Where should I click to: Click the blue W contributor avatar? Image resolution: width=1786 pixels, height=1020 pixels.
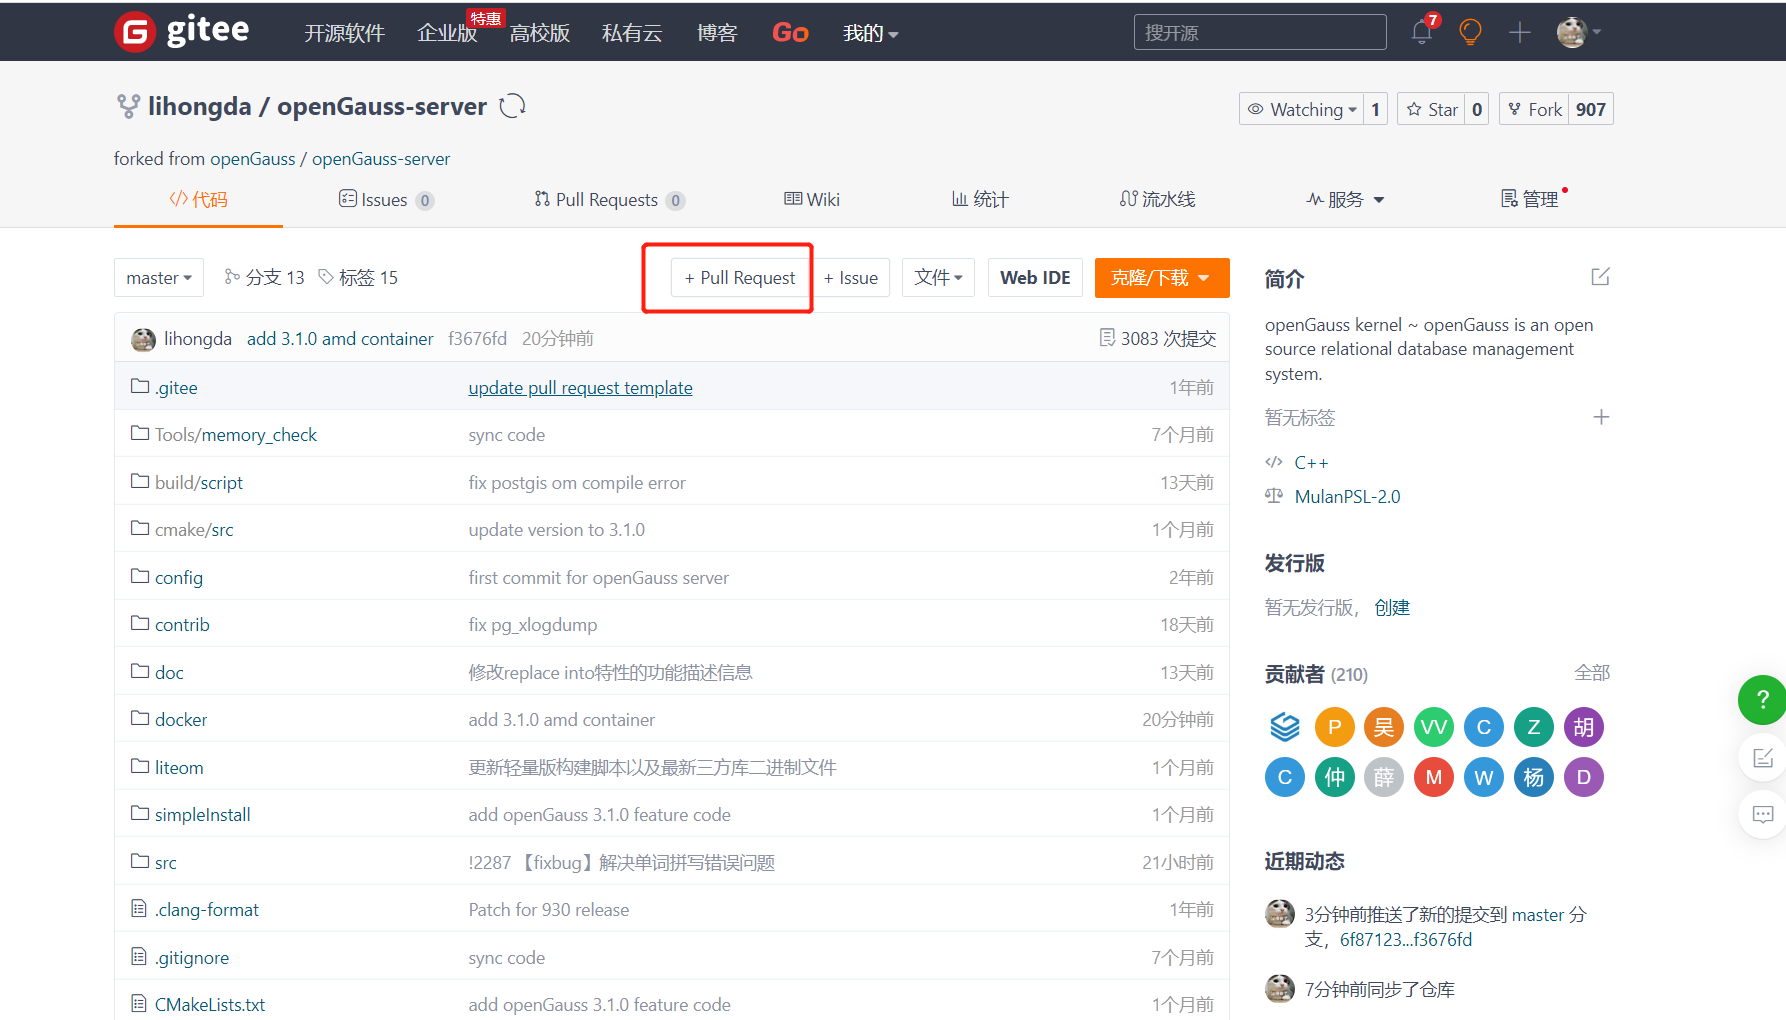1484,777
